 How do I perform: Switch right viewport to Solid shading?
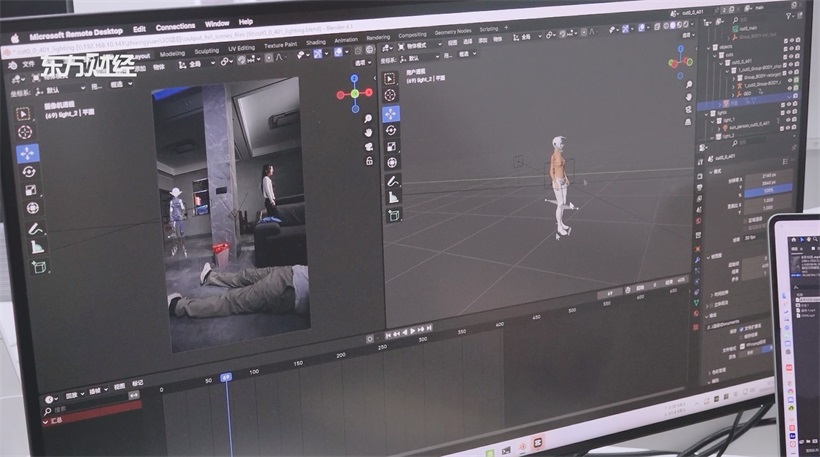point(673,26)
